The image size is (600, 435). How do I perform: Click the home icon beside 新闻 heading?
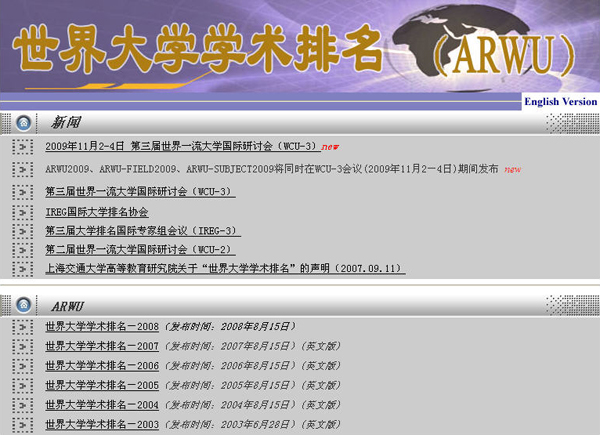click(x=24, y=123)
